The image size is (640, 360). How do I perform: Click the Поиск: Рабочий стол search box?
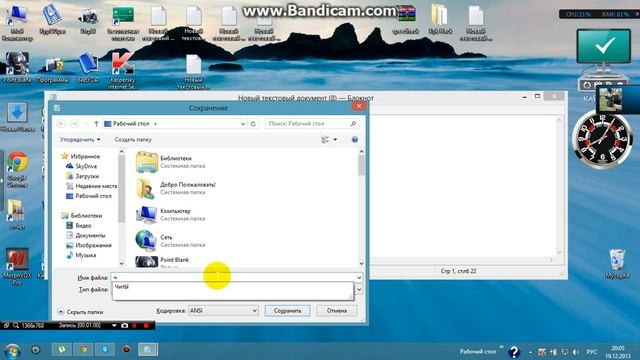pos(312,123)
